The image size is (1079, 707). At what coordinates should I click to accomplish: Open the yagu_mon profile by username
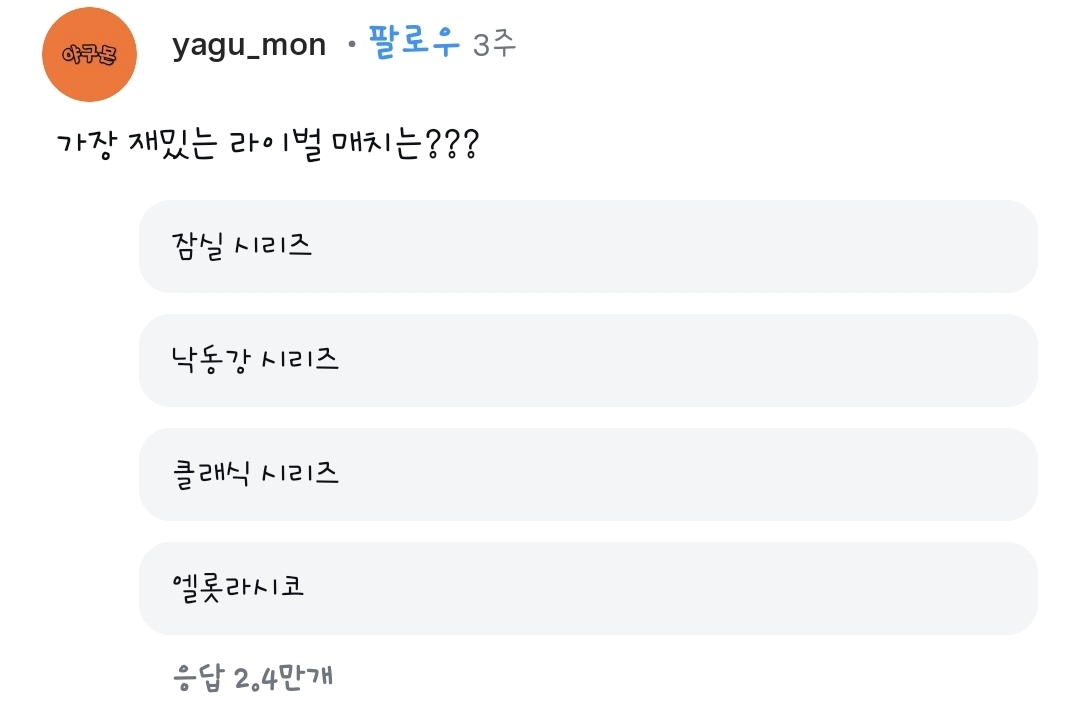point(249,45)
